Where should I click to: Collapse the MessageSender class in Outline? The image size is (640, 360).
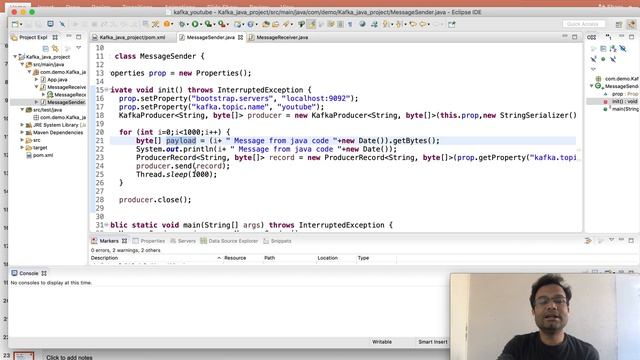592,86
